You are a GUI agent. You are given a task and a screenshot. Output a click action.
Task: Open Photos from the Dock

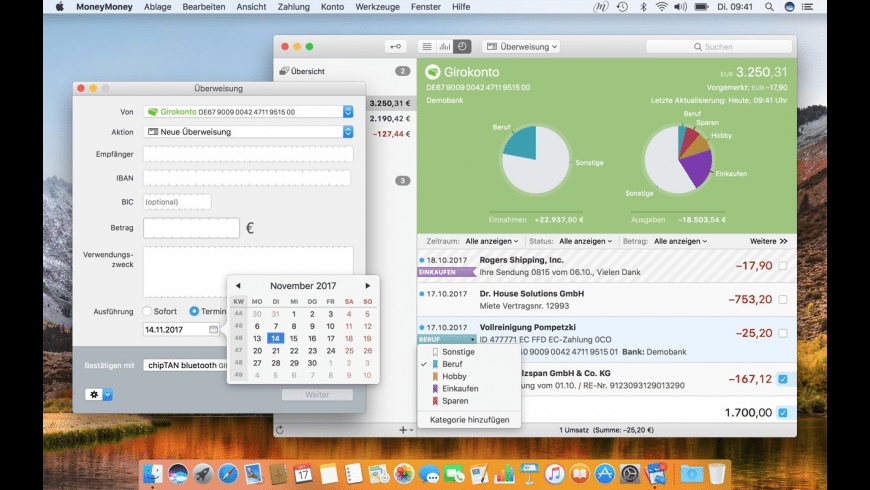(404, 474)
